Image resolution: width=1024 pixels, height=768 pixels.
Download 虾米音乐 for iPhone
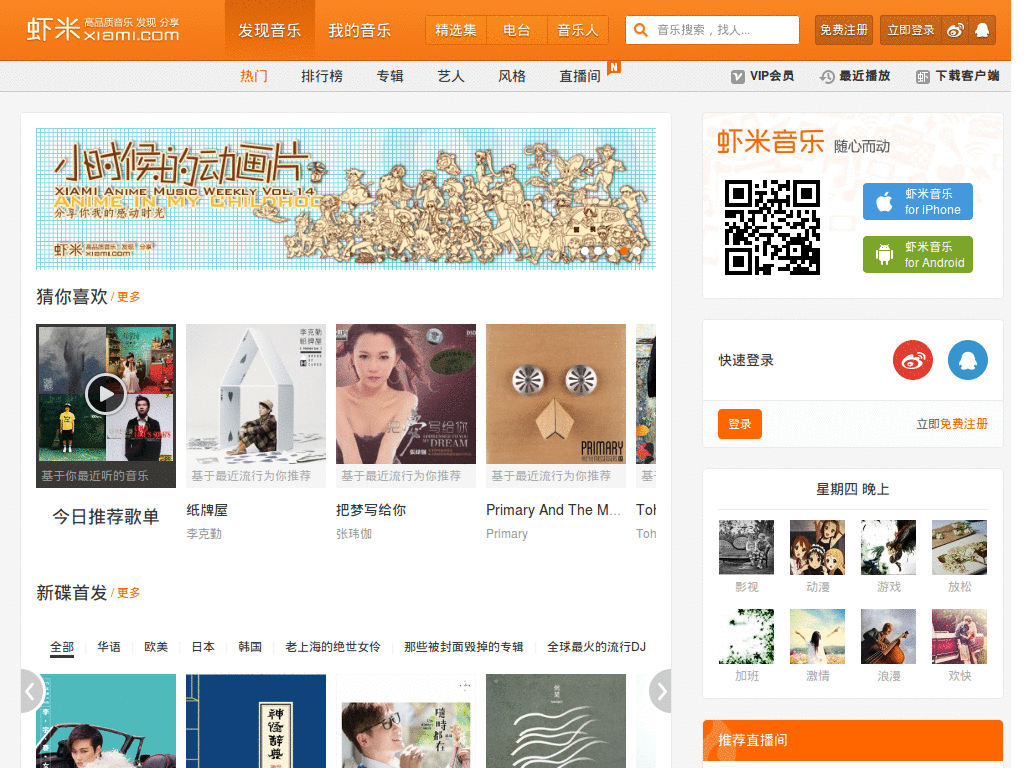pos(918,201)
